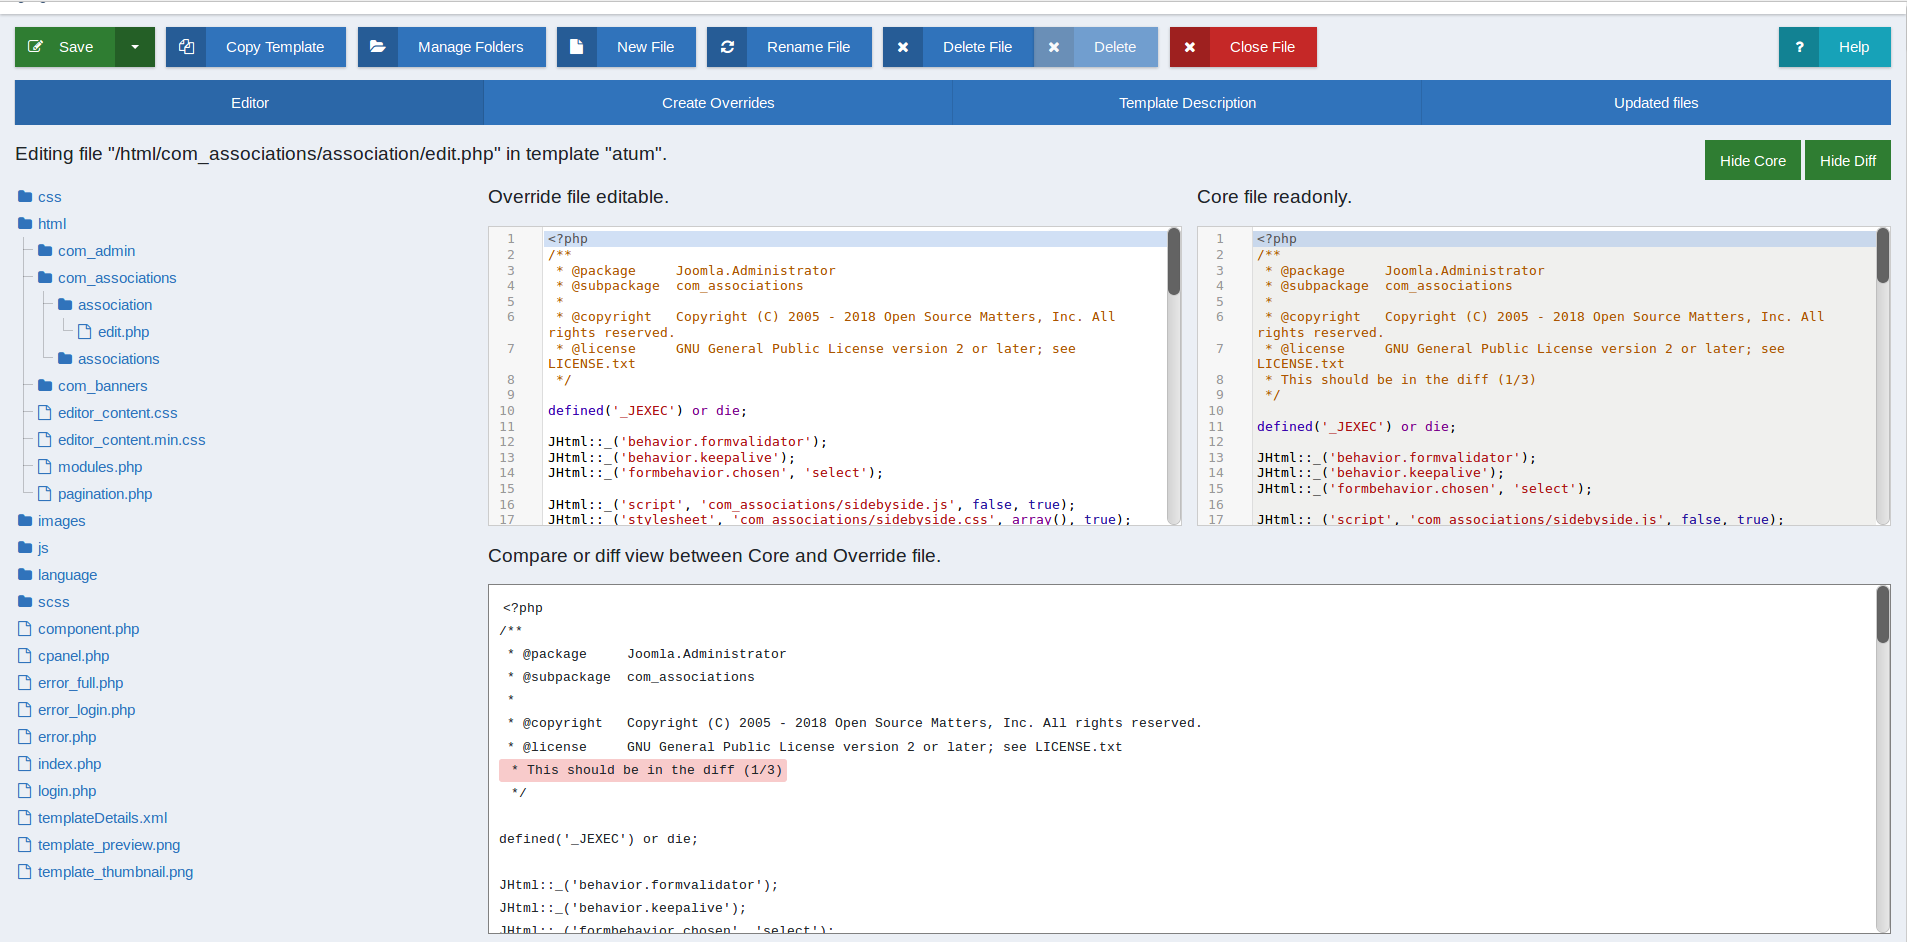Click the Rename File refresh icon

click(x=727, y=47)
